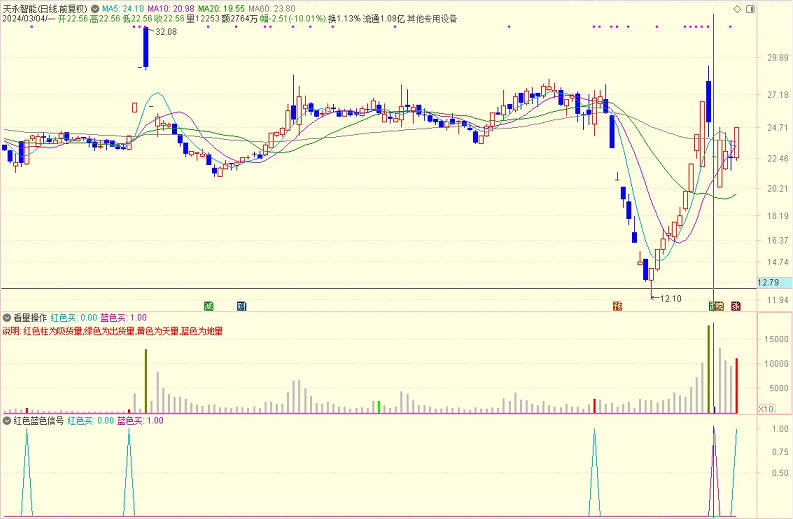The width and height of the screenshot is (793, 519).
Task: Click the diamond icon at top right
Action: coord(737,9)
